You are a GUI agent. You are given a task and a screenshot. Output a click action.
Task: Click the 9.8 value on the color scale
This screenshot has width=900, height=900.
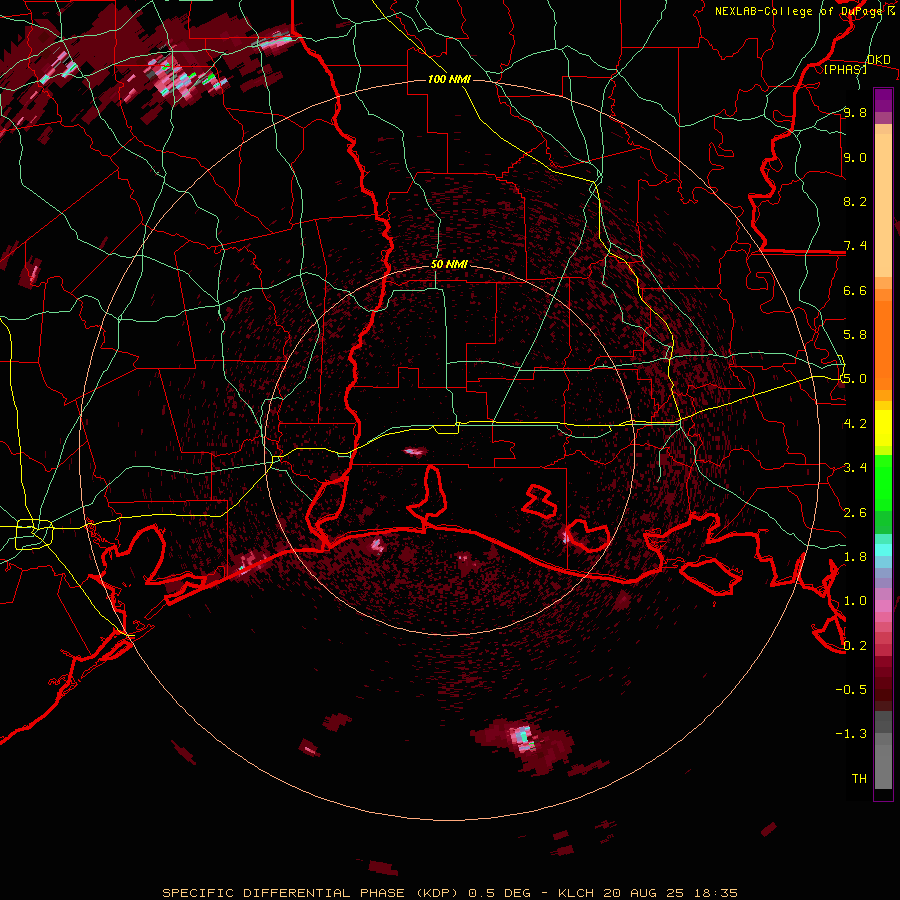click(x=855, y=113)
